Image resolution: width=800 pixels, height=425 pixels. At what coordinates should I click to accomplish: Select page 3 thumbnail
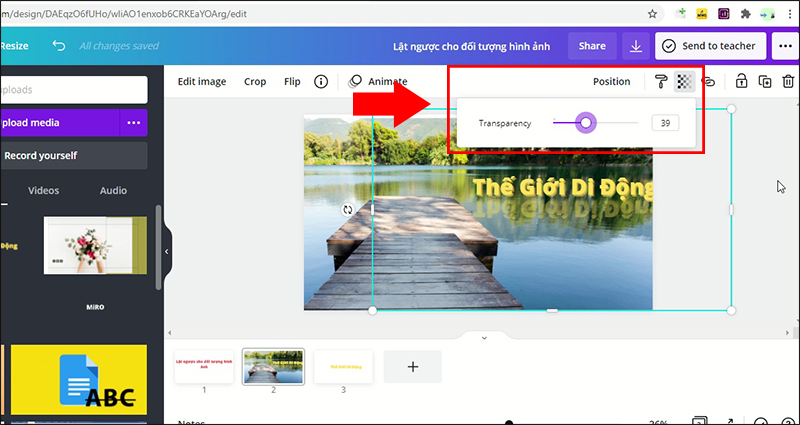click(x=343, y=366)
